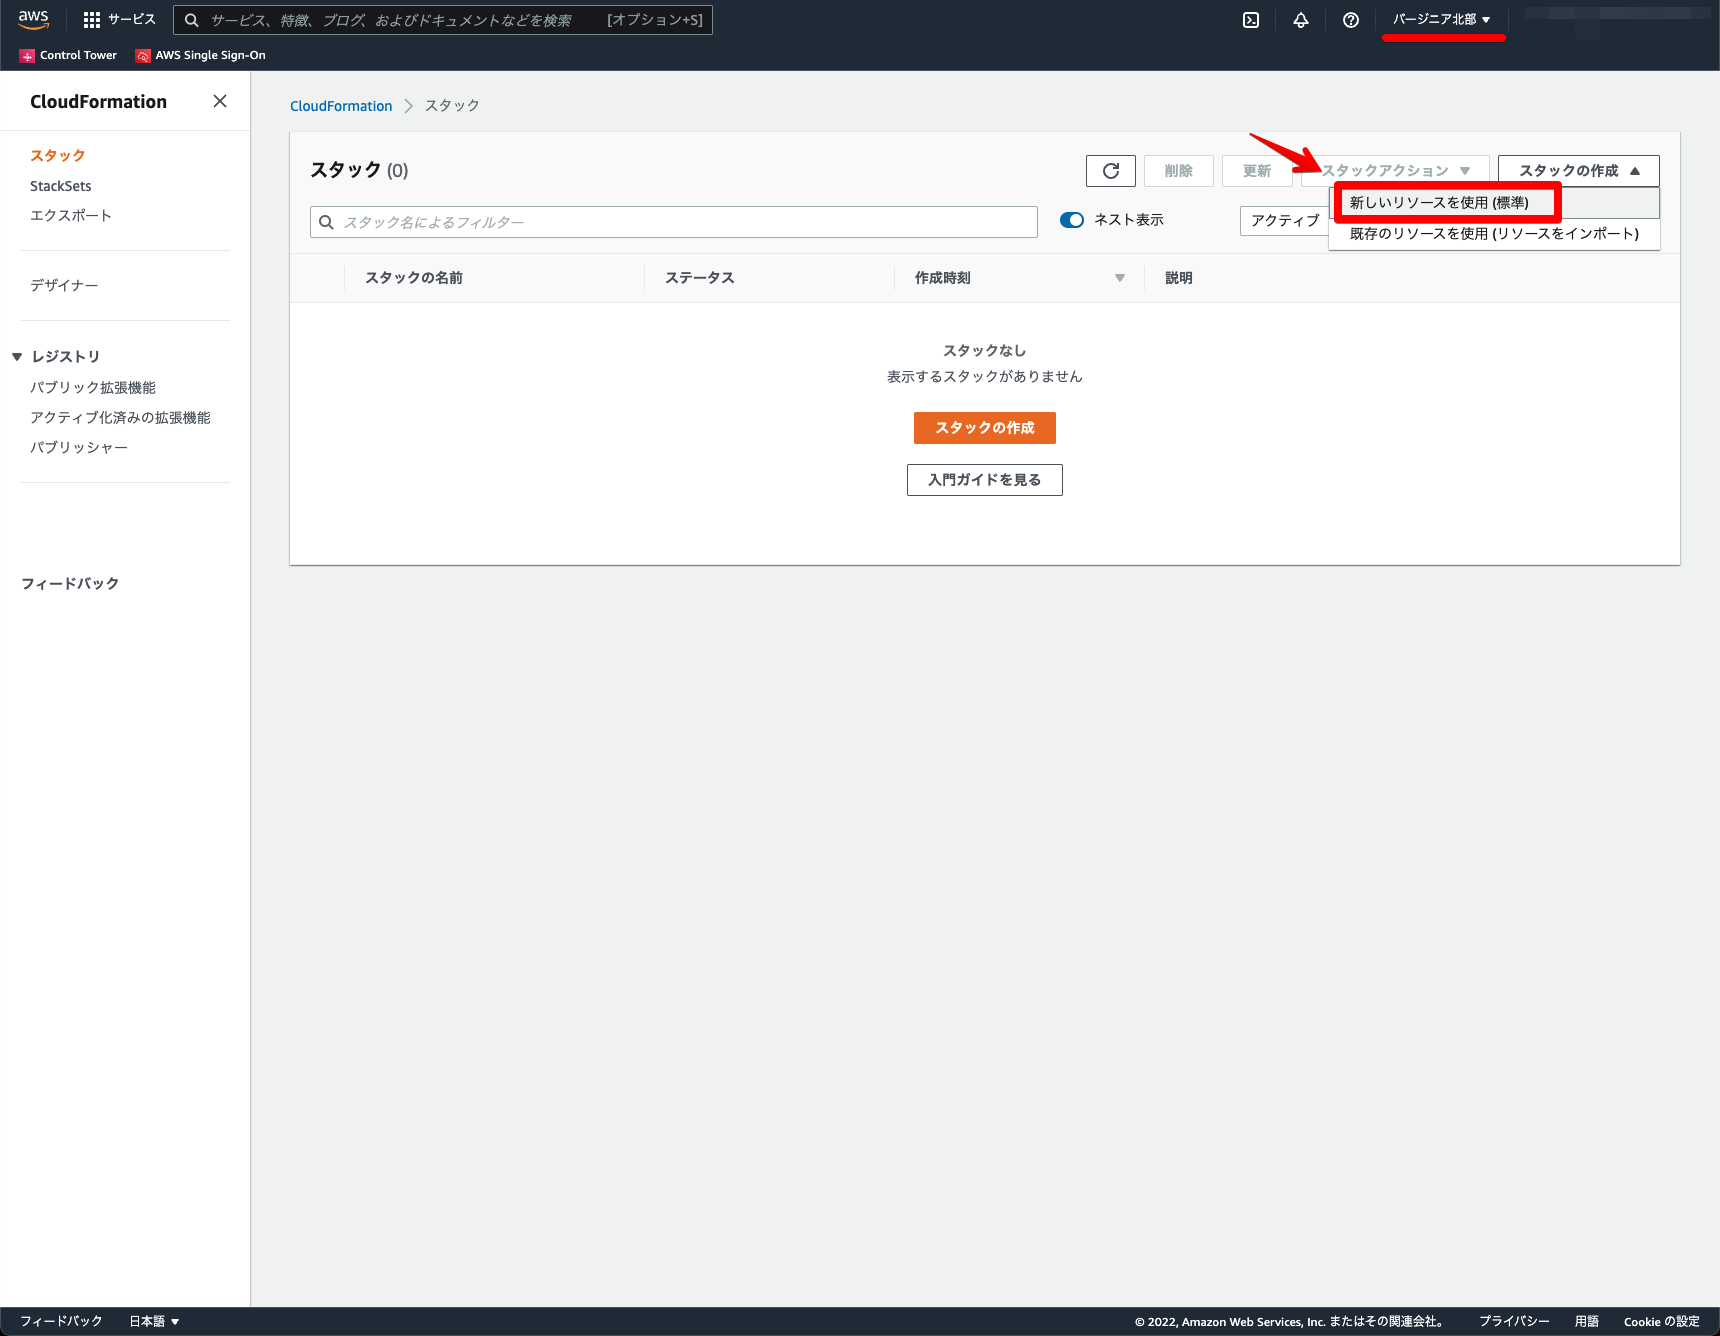This screenshot has height=1336, width=1720.
Task: Open エクスポート in the sidebar
Action: [x=71, y=216]
